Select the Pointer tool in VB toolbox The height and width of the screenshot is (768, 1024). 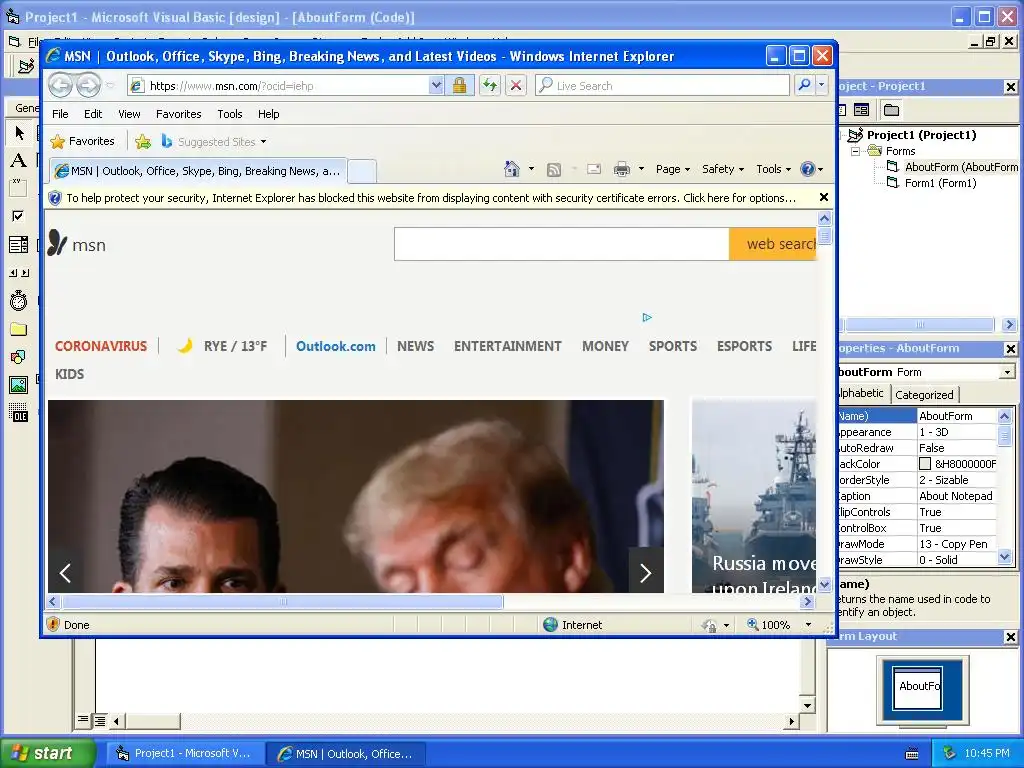(x=19, y=133)
